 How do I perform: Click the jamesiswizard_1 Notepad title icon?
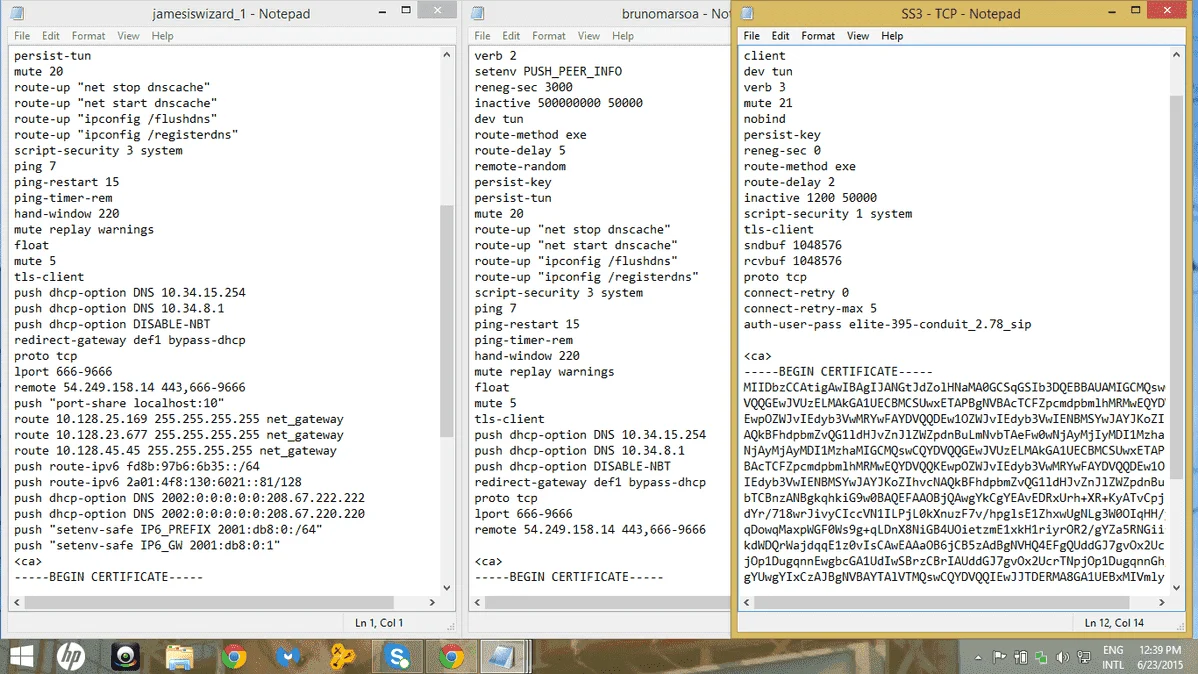click(x=17, y=13)
